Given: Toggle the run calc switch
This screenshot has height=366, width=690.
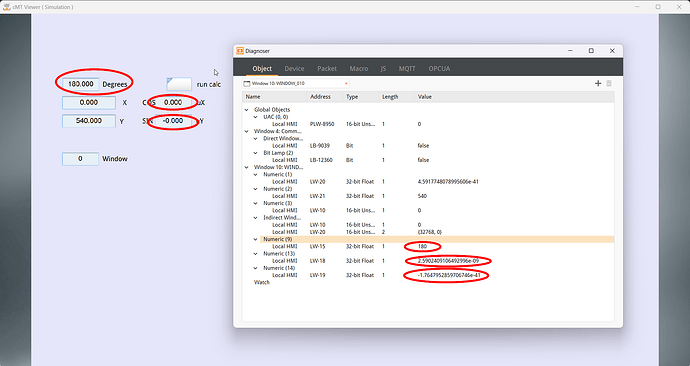Looking at the screenshot, I should pyautogui.click(x=179, y=84).
